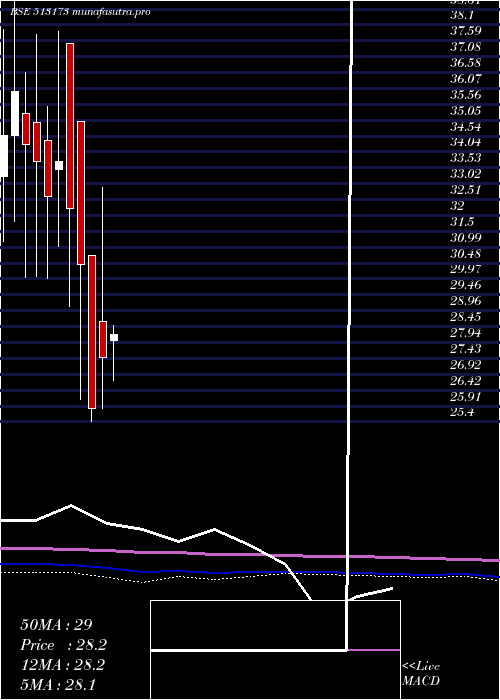
Task: Click the 33.53 price axis label
Action: pyautogui.click(x=466, y=158)
